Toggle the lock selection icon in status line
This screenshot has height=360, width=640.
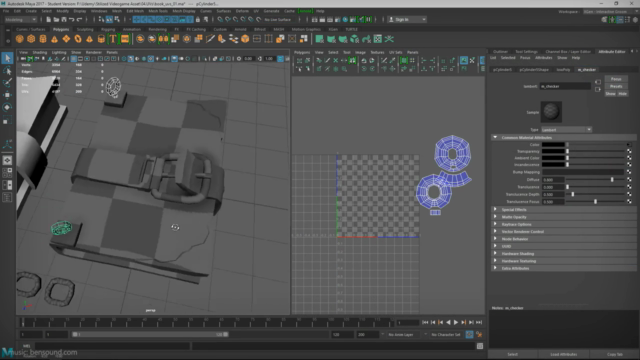coord(198,19)
